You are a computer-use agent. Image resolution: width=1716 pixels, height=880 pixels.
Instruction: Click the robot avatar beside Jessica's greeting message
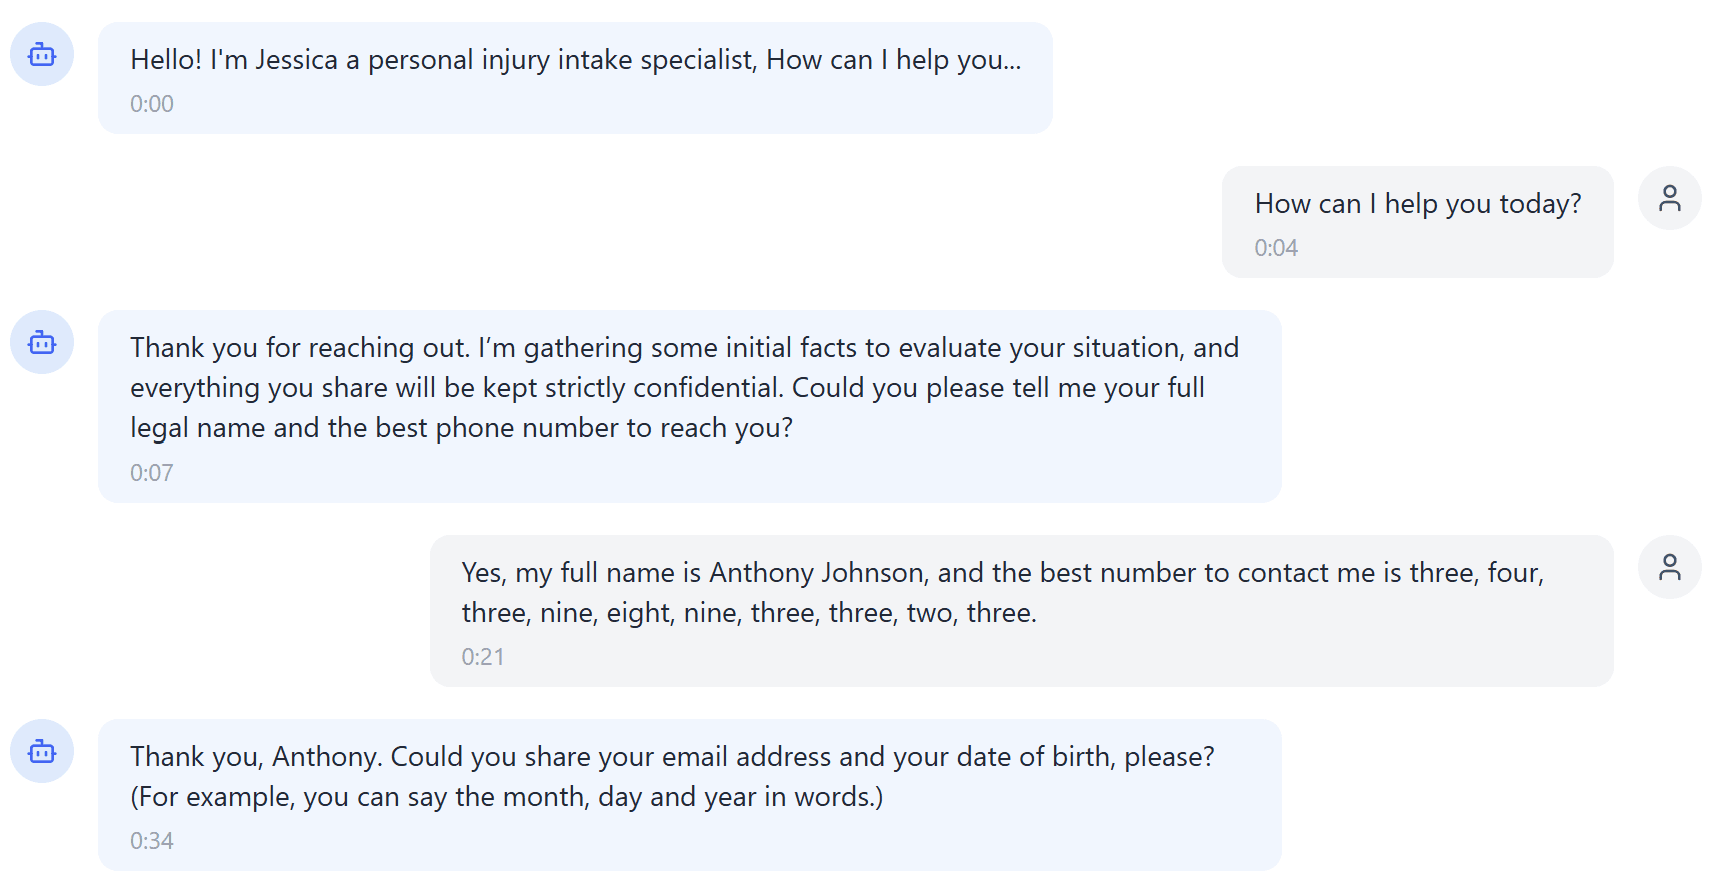(41, 55)
